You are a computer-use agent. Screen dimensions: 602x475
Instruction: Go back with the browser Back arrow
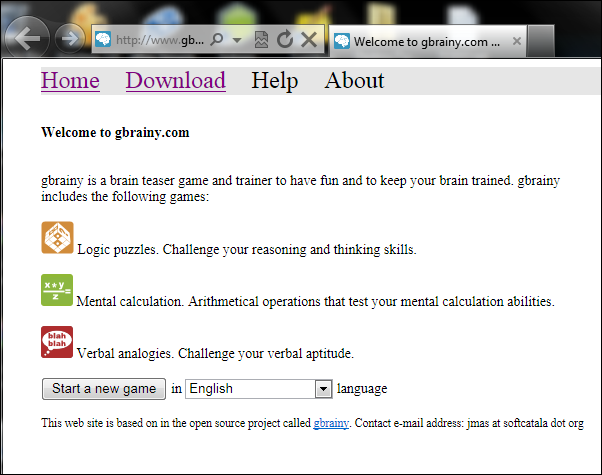pyautogui.click(x=26, y=38)
